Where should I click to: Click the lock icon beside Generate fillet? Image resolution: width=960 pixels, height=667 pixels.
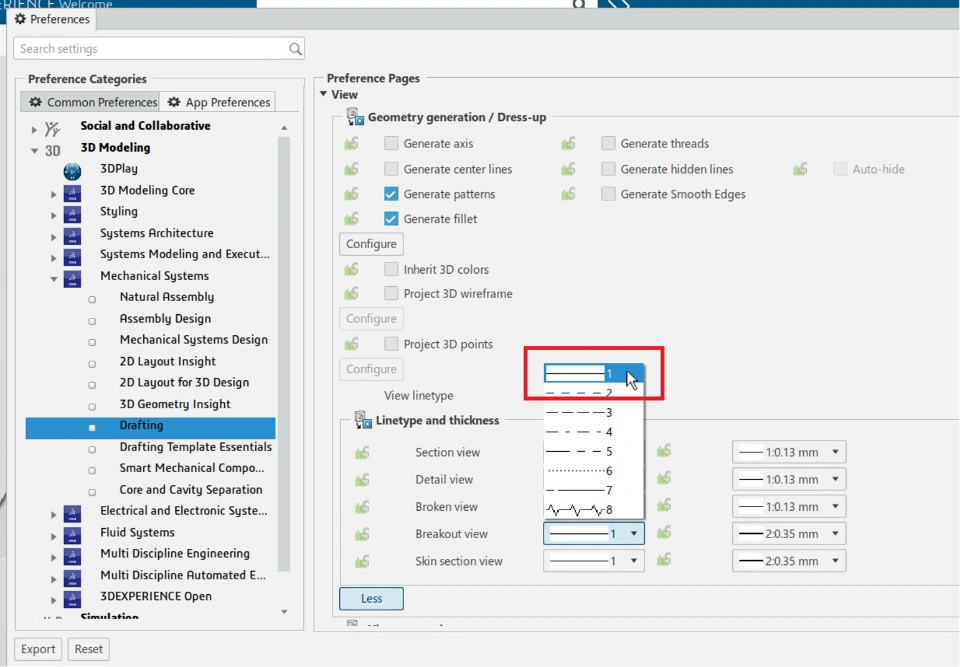tap(351, 218)
